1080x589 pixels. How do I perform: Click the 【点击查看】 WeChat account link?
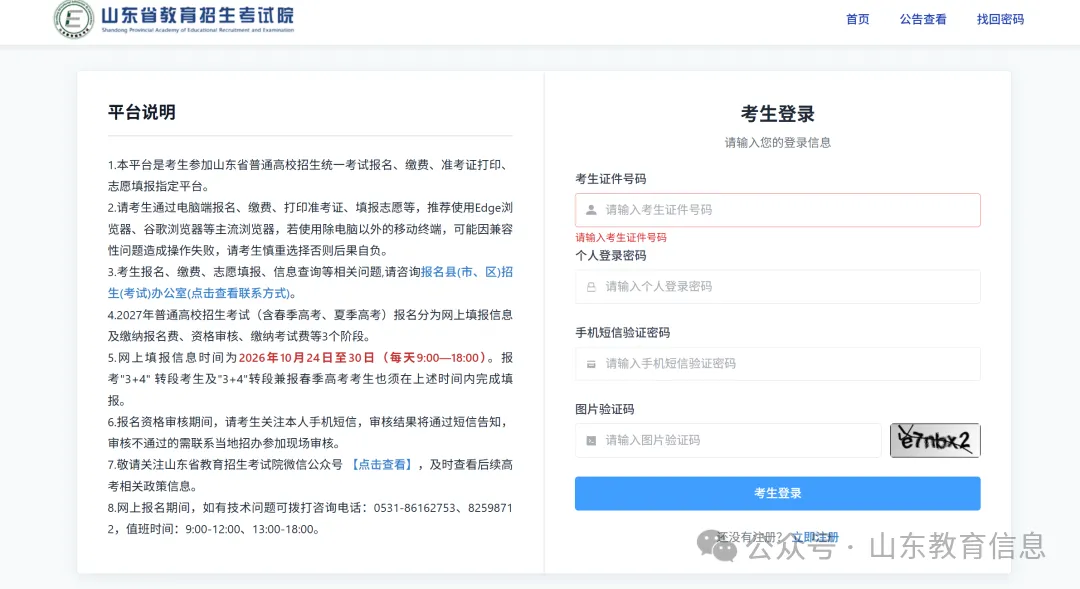(x=382, y=465)
